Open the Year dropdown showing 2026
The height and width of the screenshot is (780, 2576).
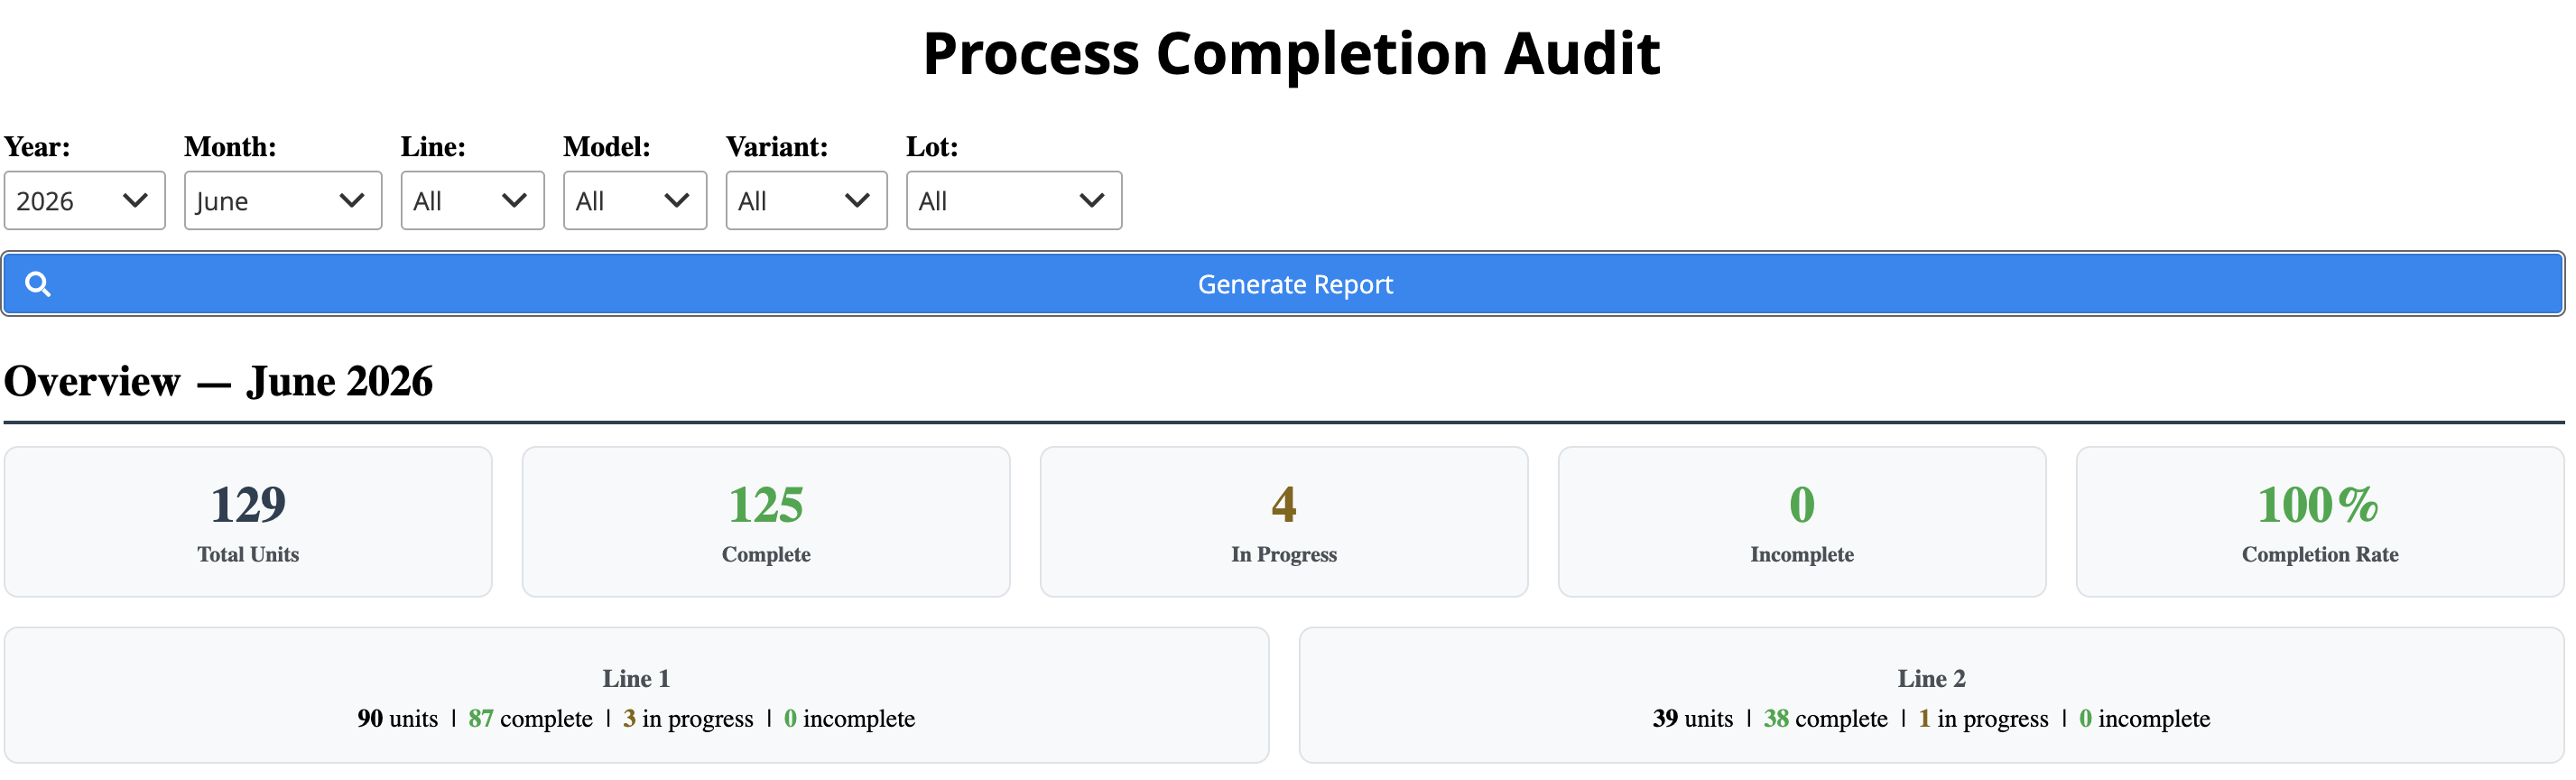pos(85,201)
